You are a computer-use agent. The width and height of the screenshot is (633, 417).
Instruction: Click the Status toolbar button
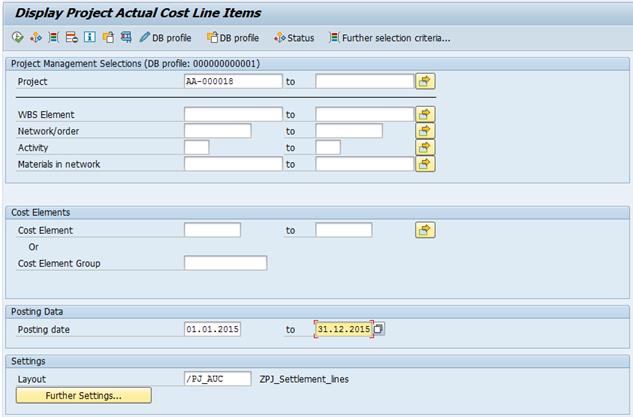294,38
